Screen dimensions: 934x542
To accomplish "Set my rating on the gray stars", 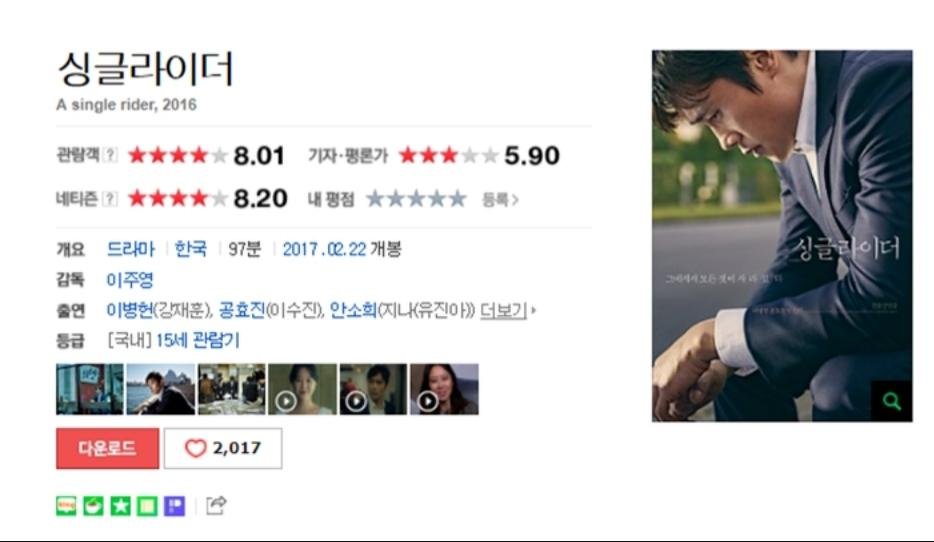I will click(416, 199).
